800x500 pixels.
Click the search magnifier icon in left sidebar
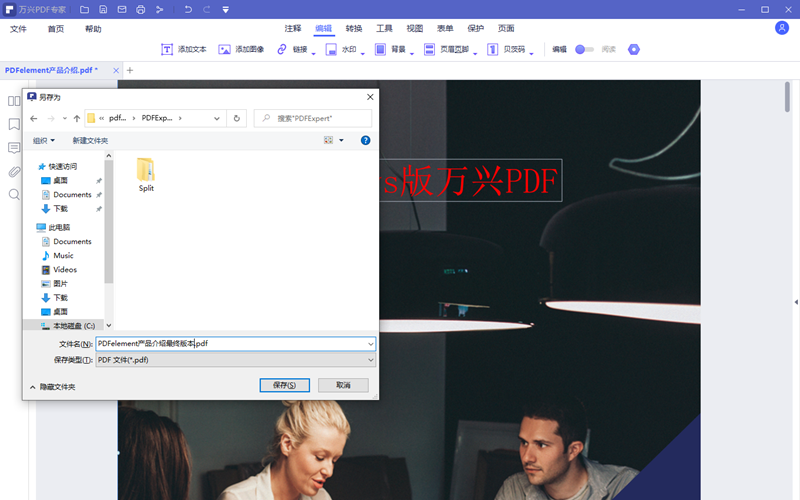click(14, 194)
